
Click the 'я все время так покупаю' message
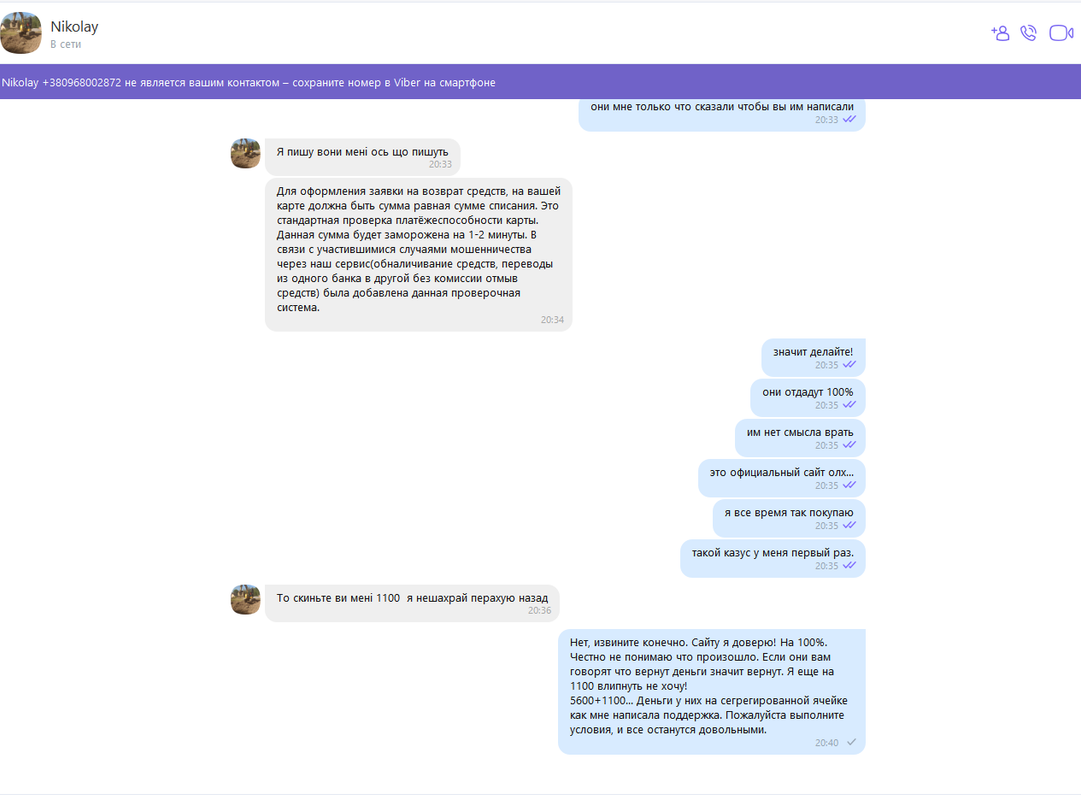pyautogui.click(x=789, y=517)
